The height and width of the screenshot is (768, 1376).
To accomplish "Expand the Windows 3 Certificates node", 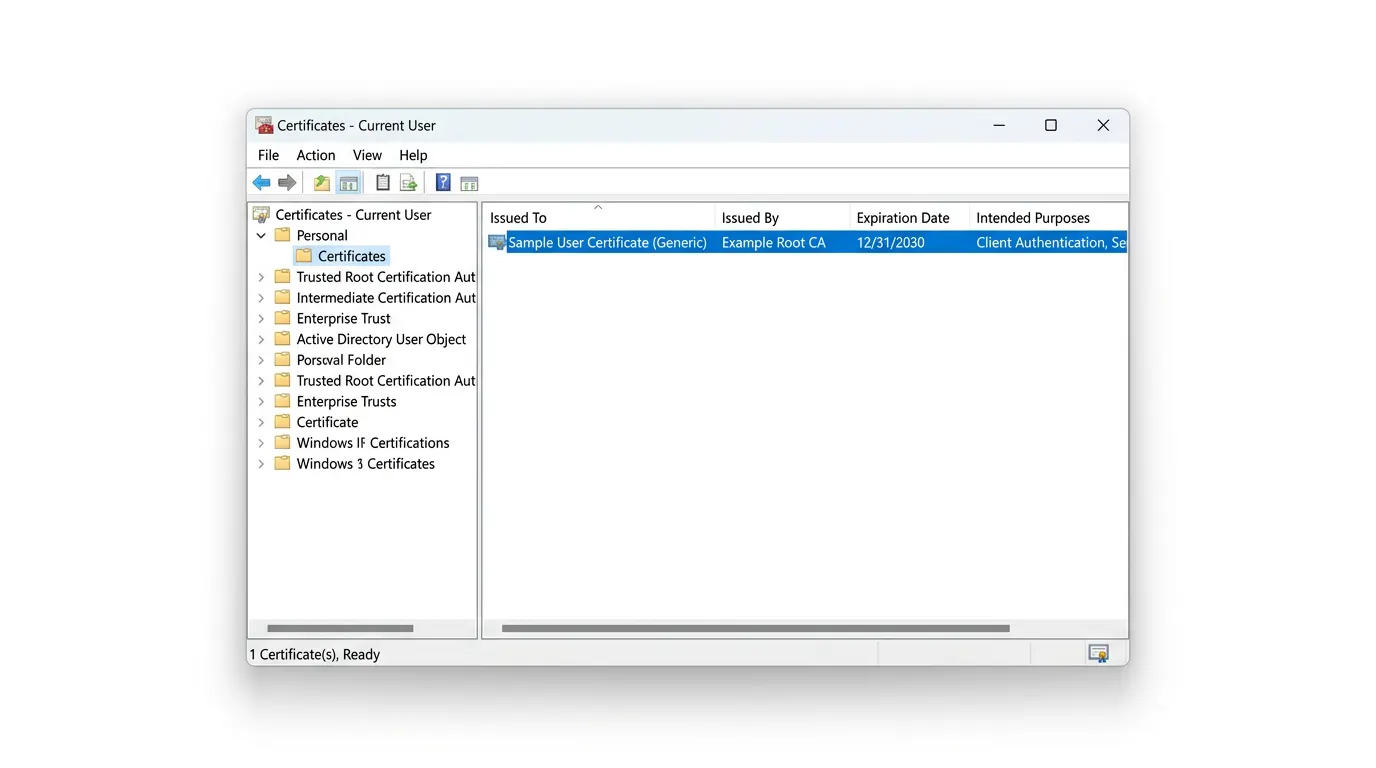I will (x=261, y=464).
